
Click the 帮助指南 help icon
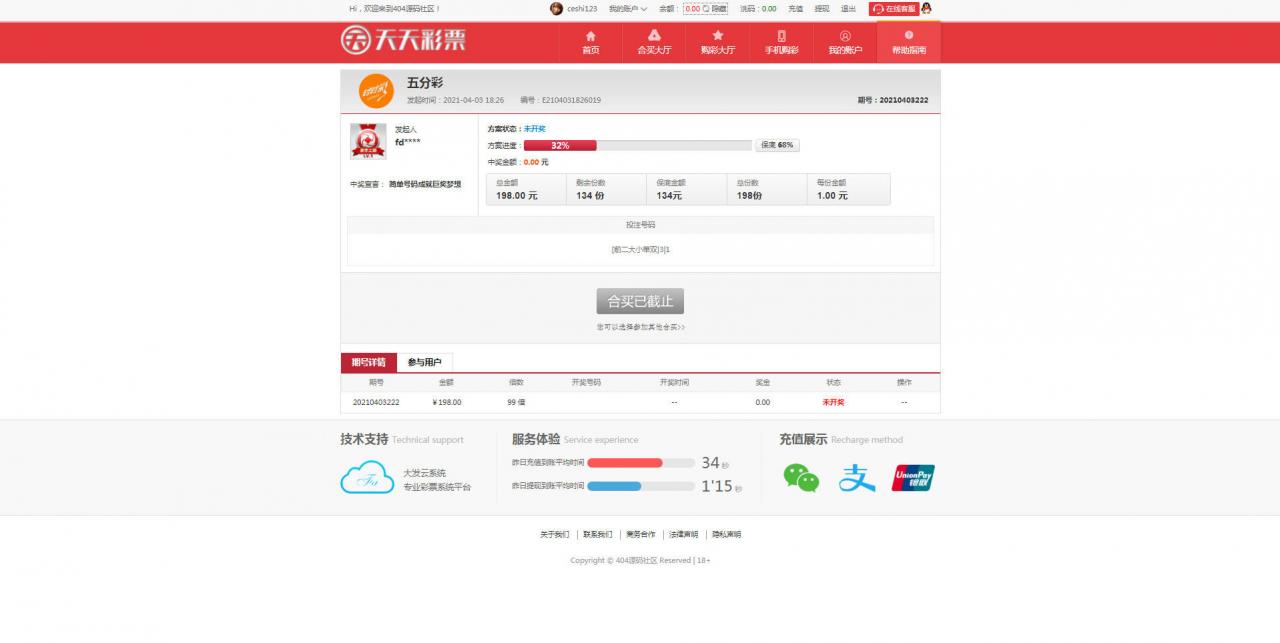[908, 36]
